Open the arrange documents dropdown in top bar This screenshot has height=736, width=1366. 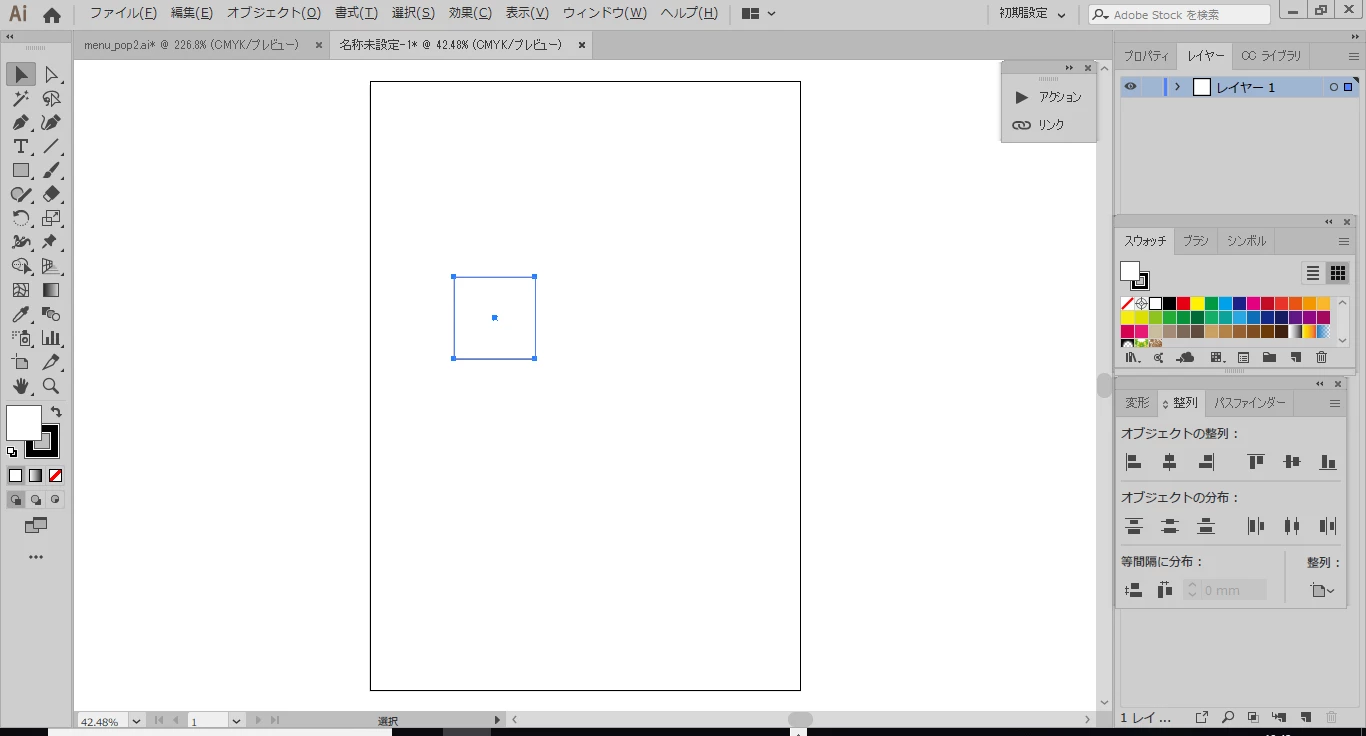[x=760, y=14]
